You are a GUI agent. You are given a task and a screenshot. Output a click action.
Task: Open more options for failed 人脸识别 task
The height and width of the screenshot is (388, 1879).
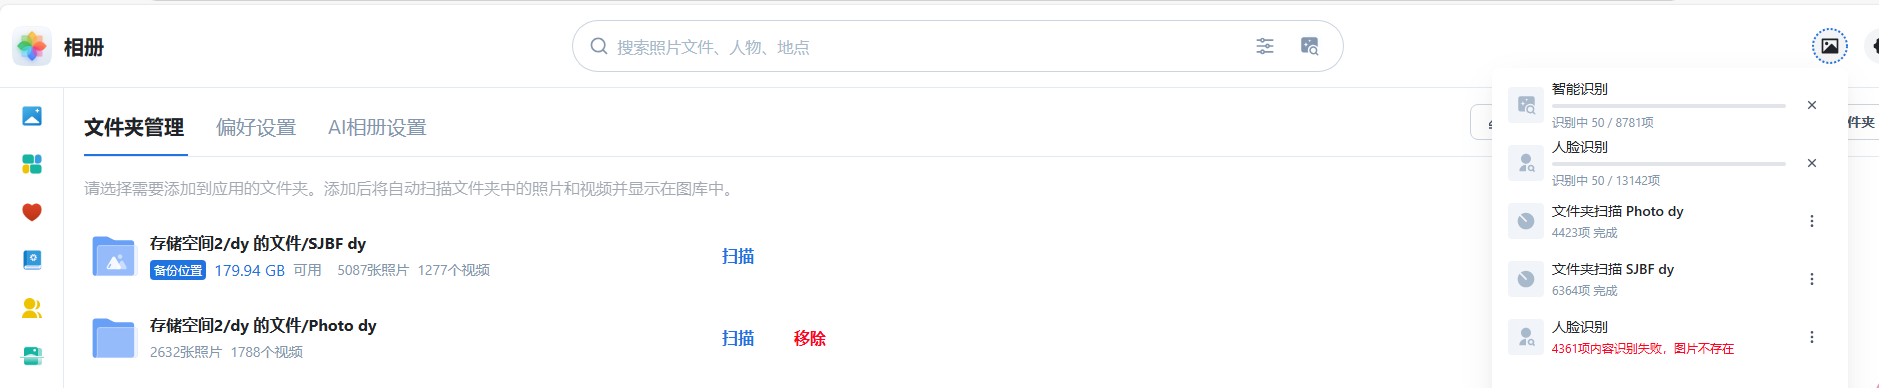point(1812,337)
